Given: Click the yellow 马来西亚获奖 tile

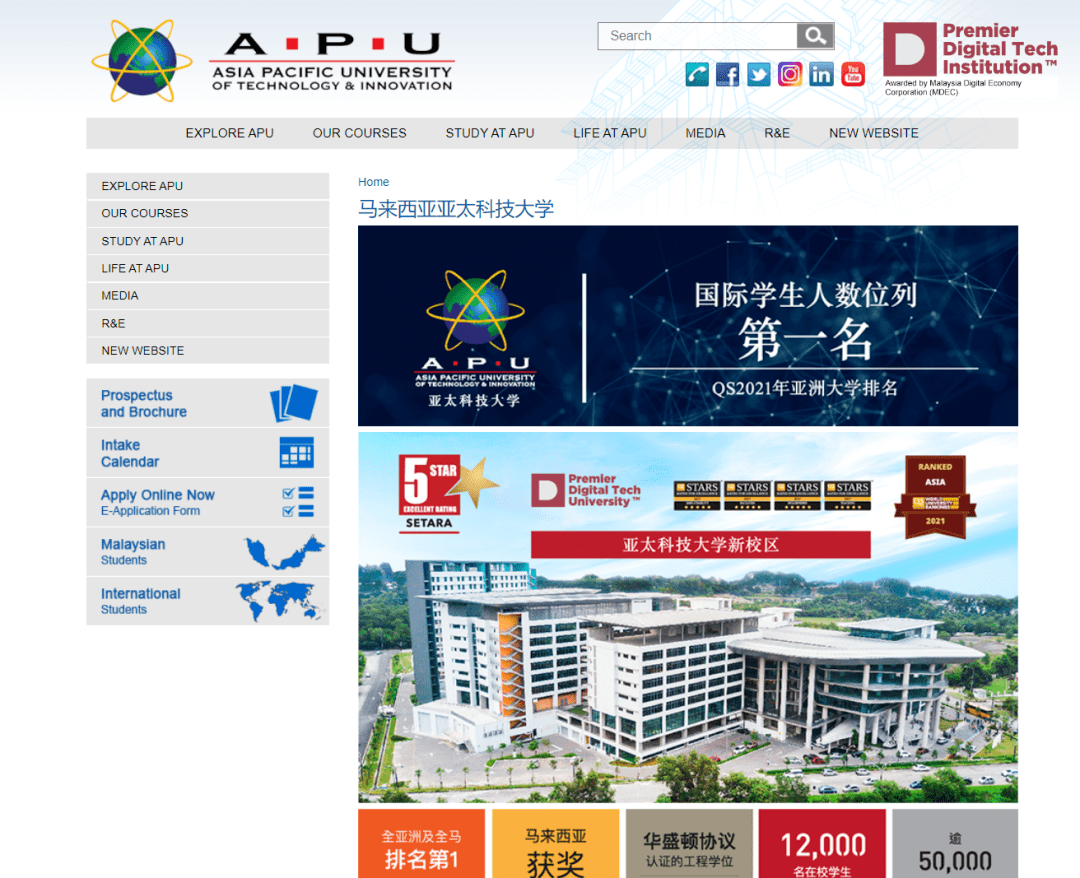Looking at the screenshot, I should coord(555,844).
